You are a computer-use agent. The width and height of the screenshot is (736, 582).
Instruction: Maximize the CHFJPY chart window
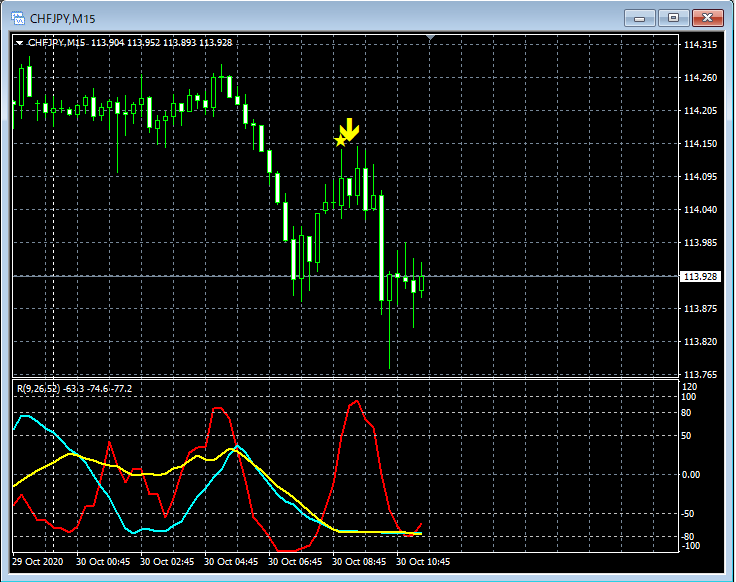pos(673,18)
